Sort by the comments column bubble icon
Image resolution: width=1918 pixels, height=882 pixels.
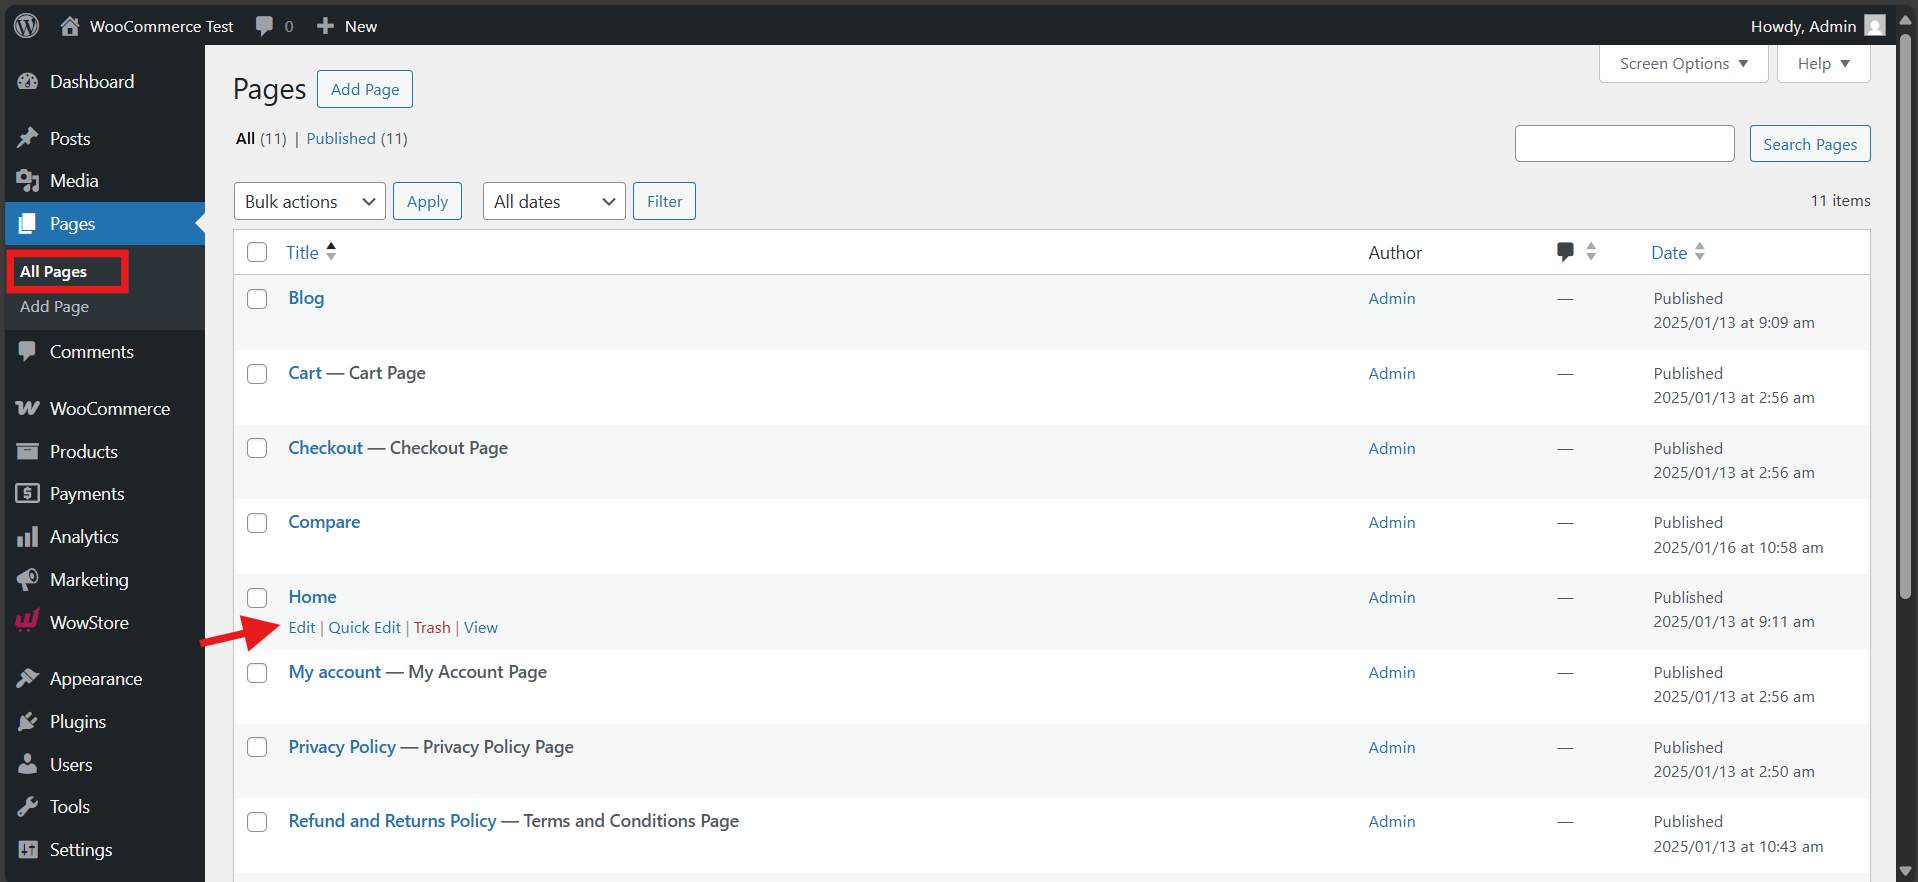pos(1566,252)
